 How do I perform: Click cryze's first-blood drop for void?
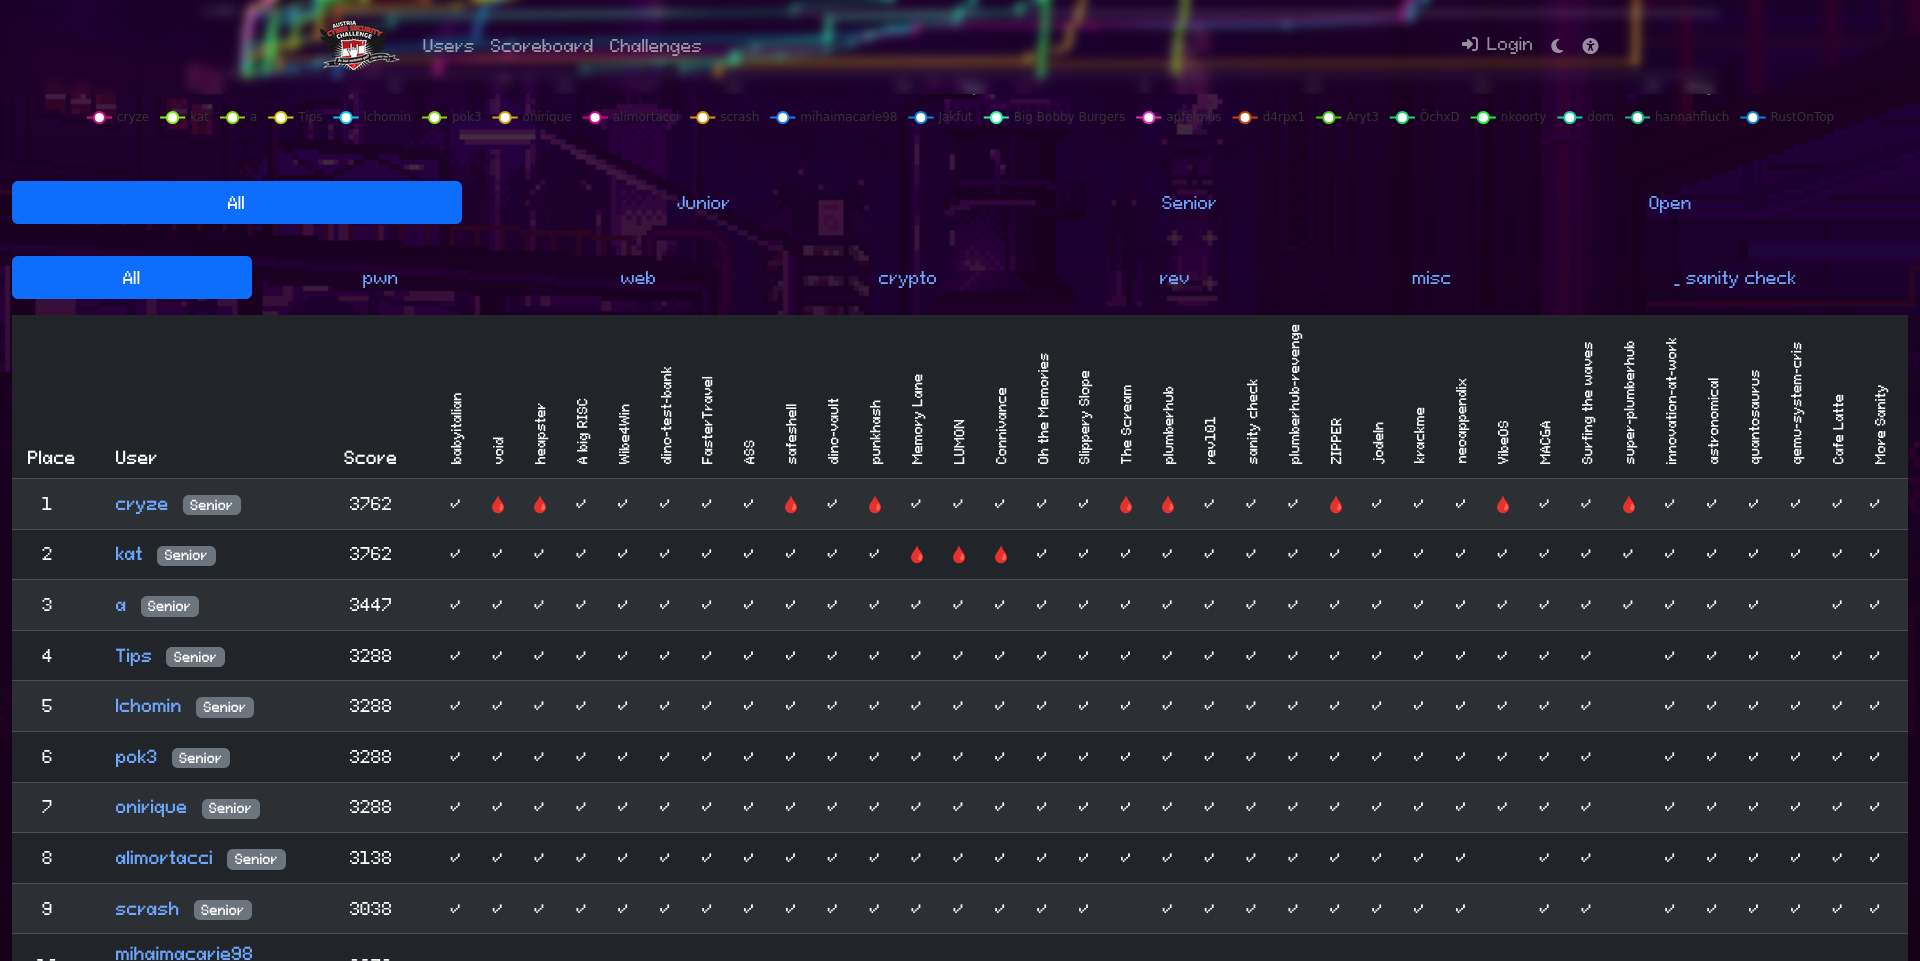[x=498, y=505]
